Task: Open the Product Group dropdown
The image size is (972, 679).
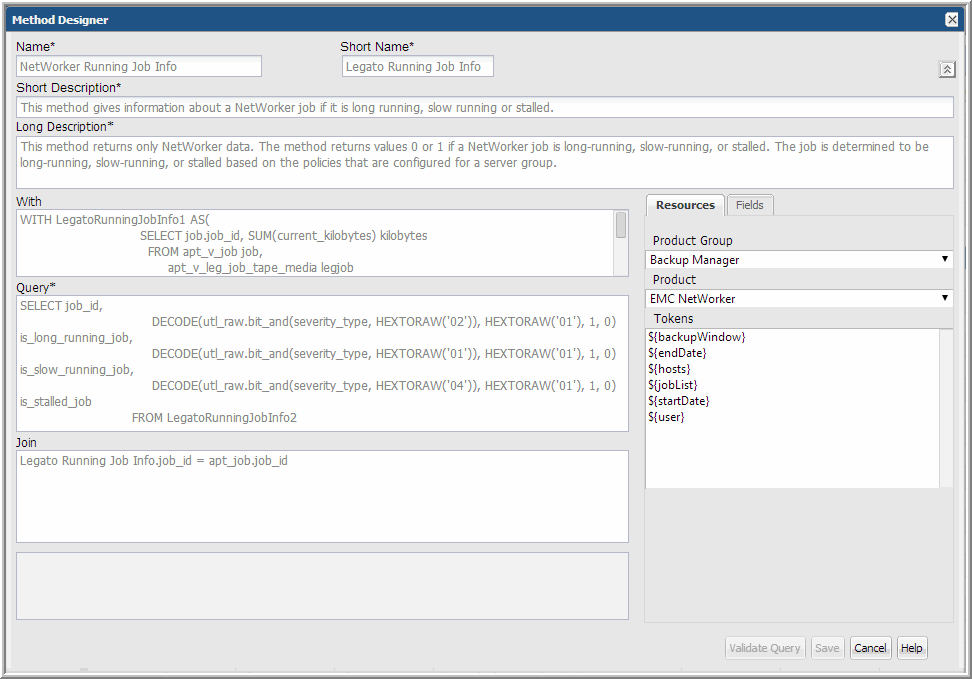Action: pyautogui.click(x=799, y=260)
